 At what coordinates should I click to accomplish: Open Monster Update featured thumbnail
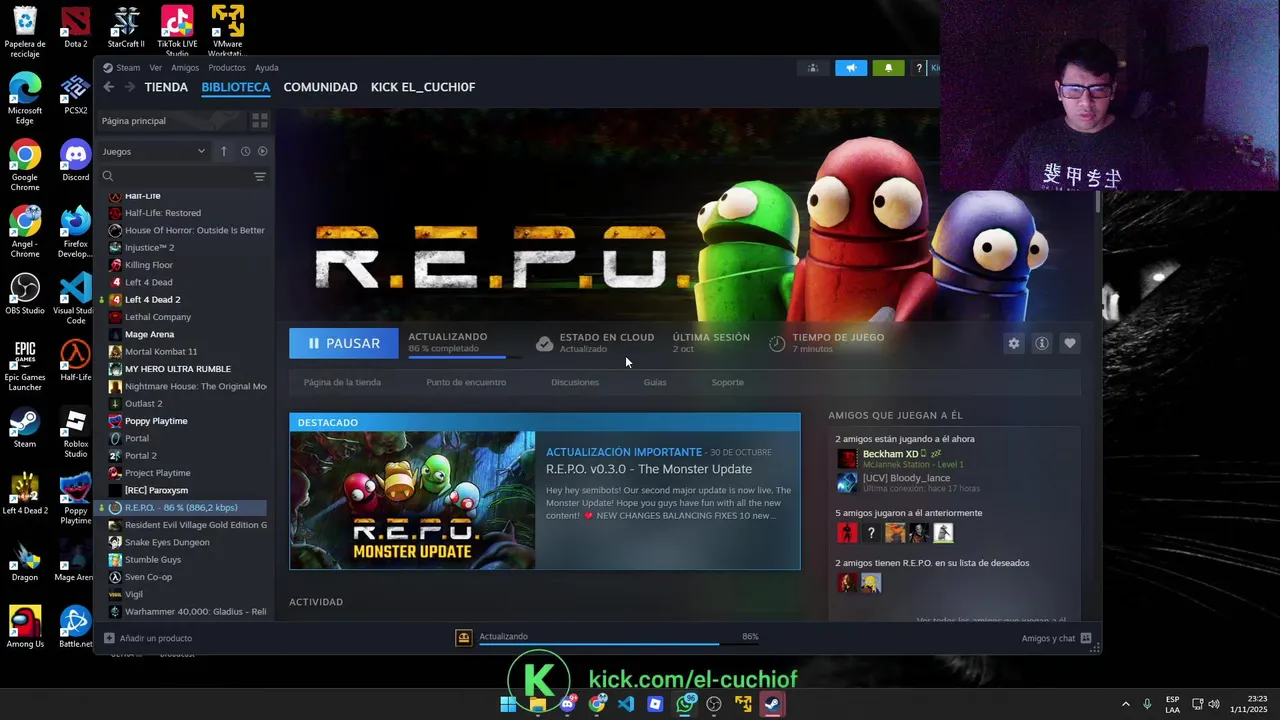pyautogui.click(x=413, y=500)
